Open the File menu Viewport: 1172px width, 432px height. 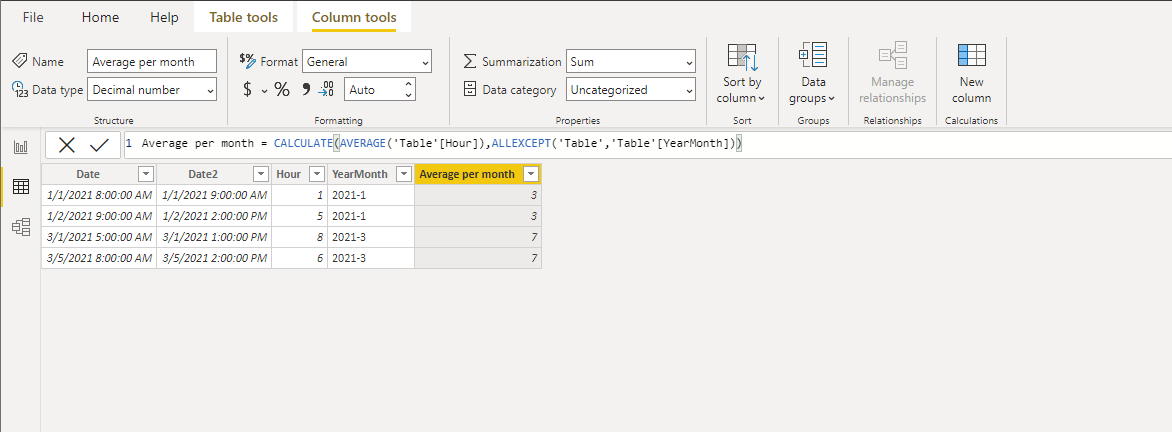point(33,17)
